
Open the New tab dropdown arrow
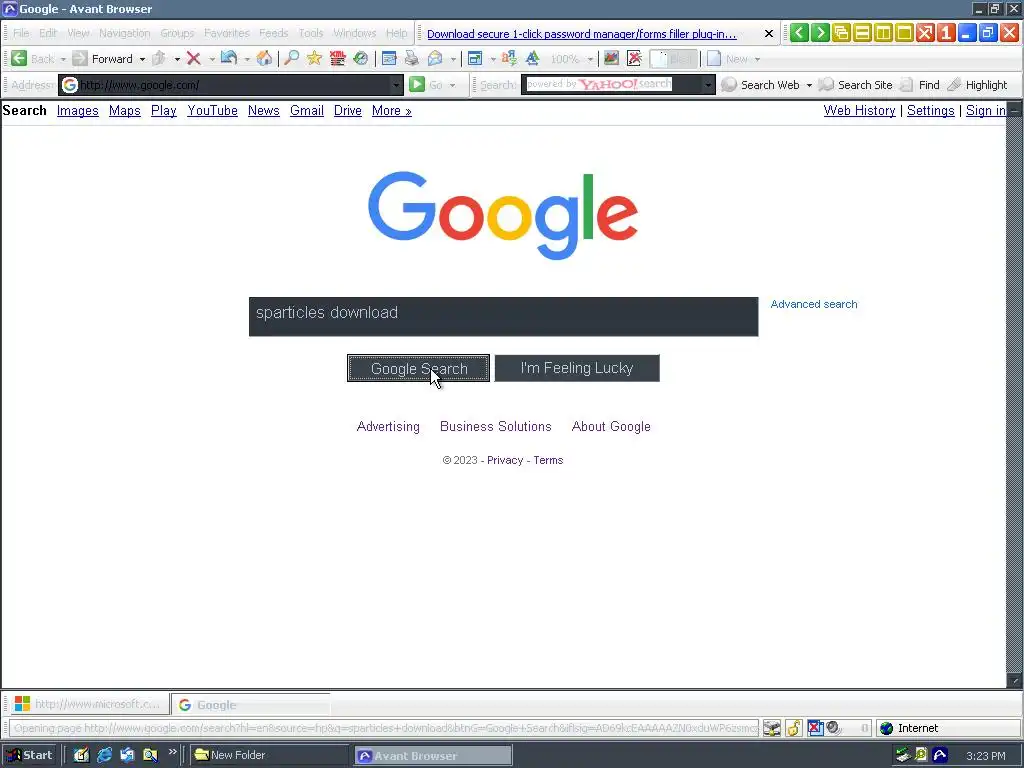[757, 59]
